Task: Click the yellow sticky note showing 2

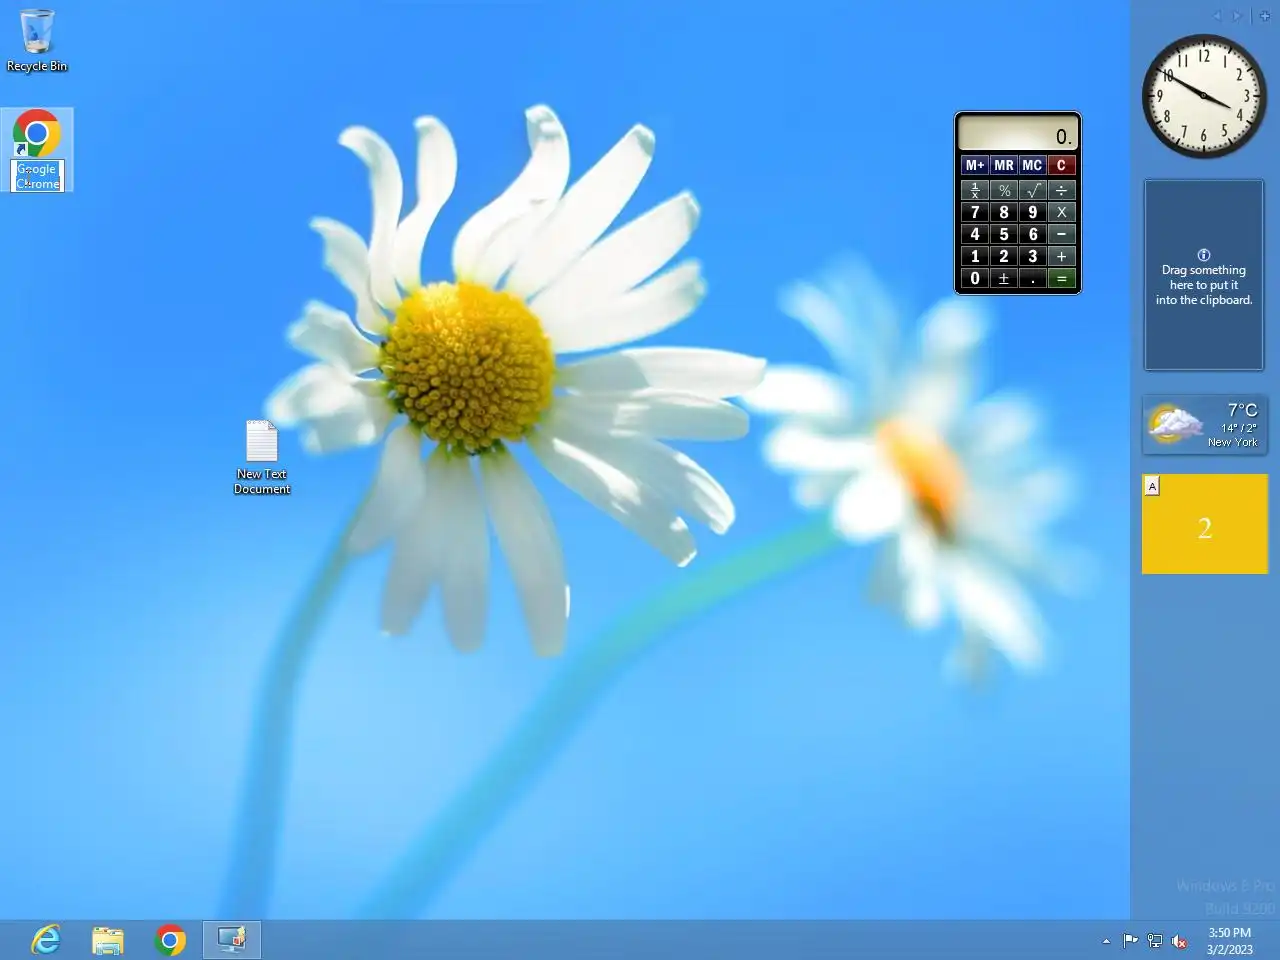Action: click(x=1205, y=524)
